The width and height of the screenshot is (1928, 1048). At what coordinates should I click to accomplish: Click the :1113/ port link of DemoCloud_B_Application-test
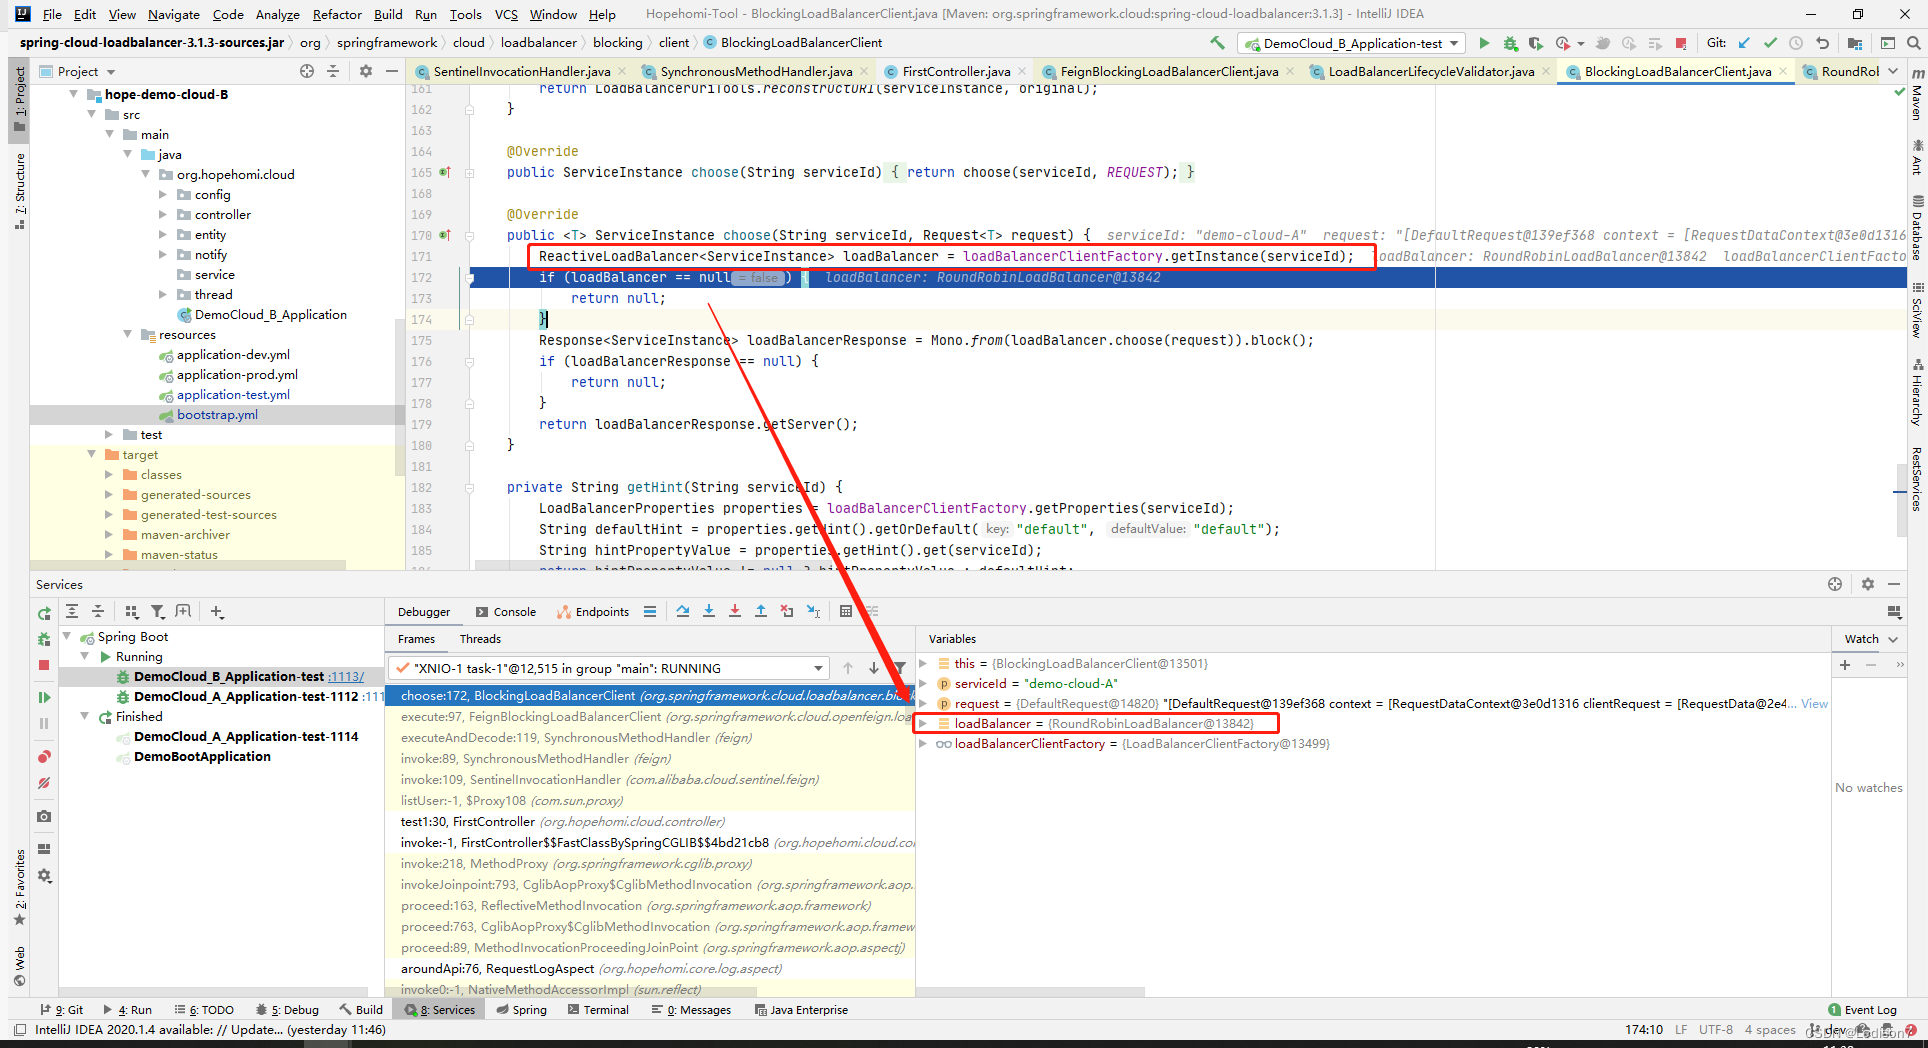[x=347, y=677]
